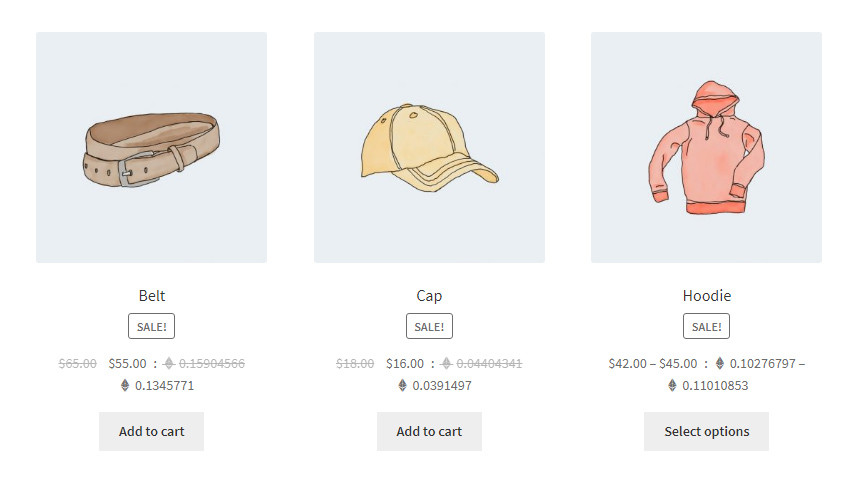Click Ethereum icon beside Belt price 0.1345771
This screenshot has height=480, width=857.
tap(125, 385)
